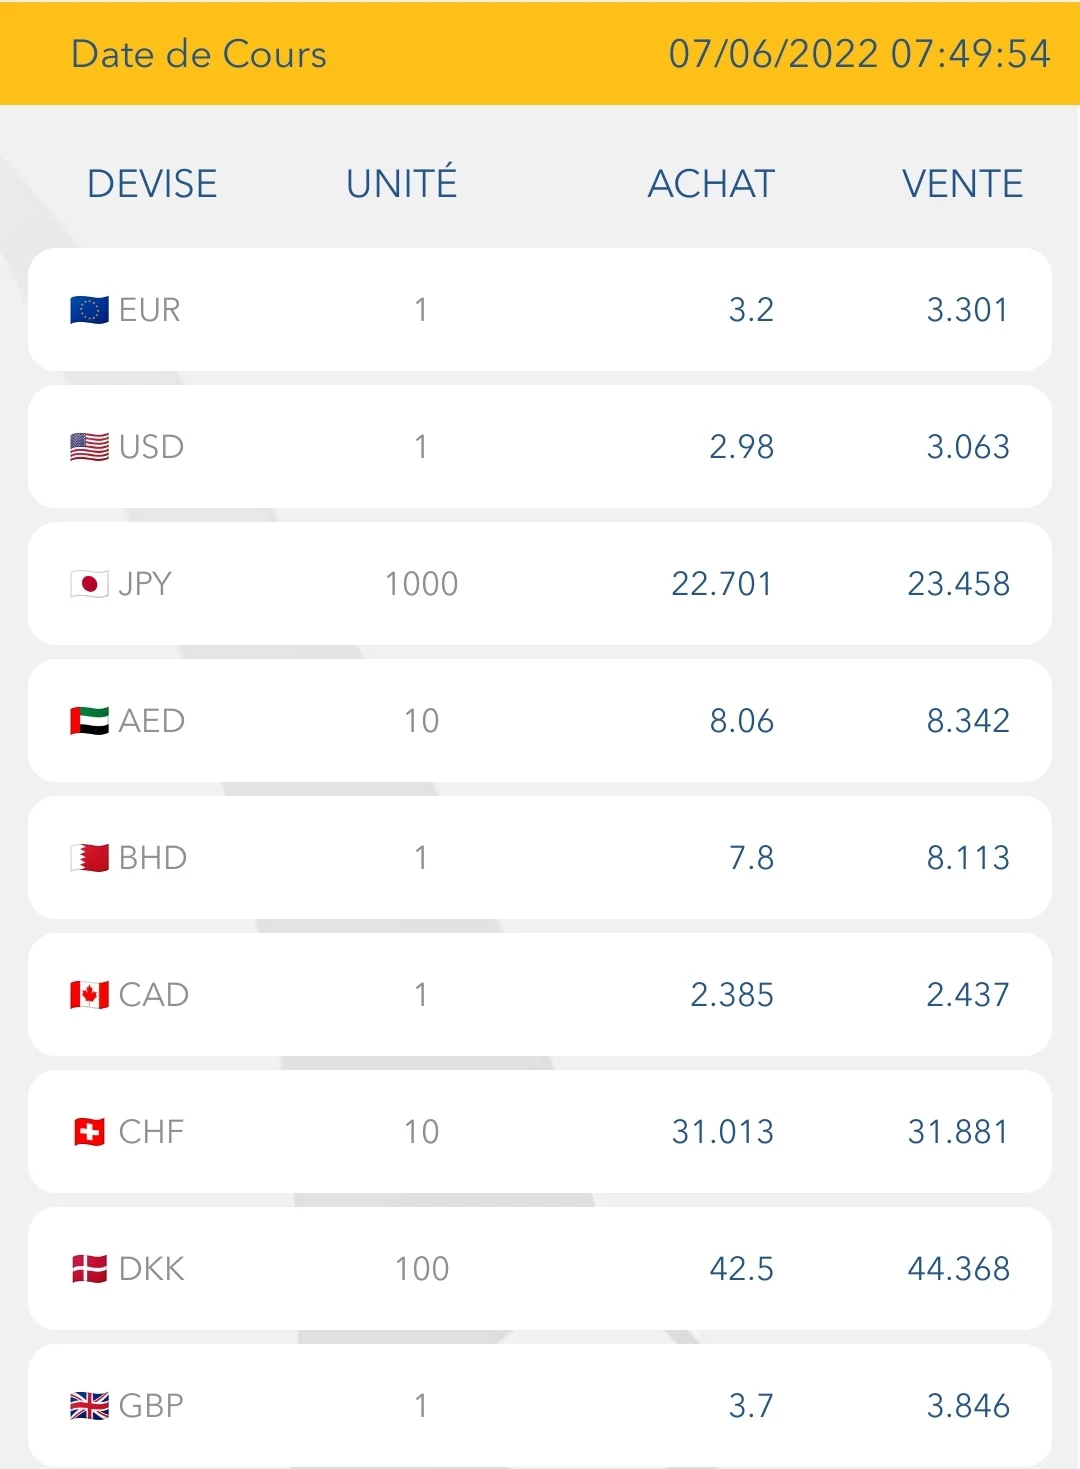
Task: Tap the United States flag icon
Action: click(x=89, y=447)
